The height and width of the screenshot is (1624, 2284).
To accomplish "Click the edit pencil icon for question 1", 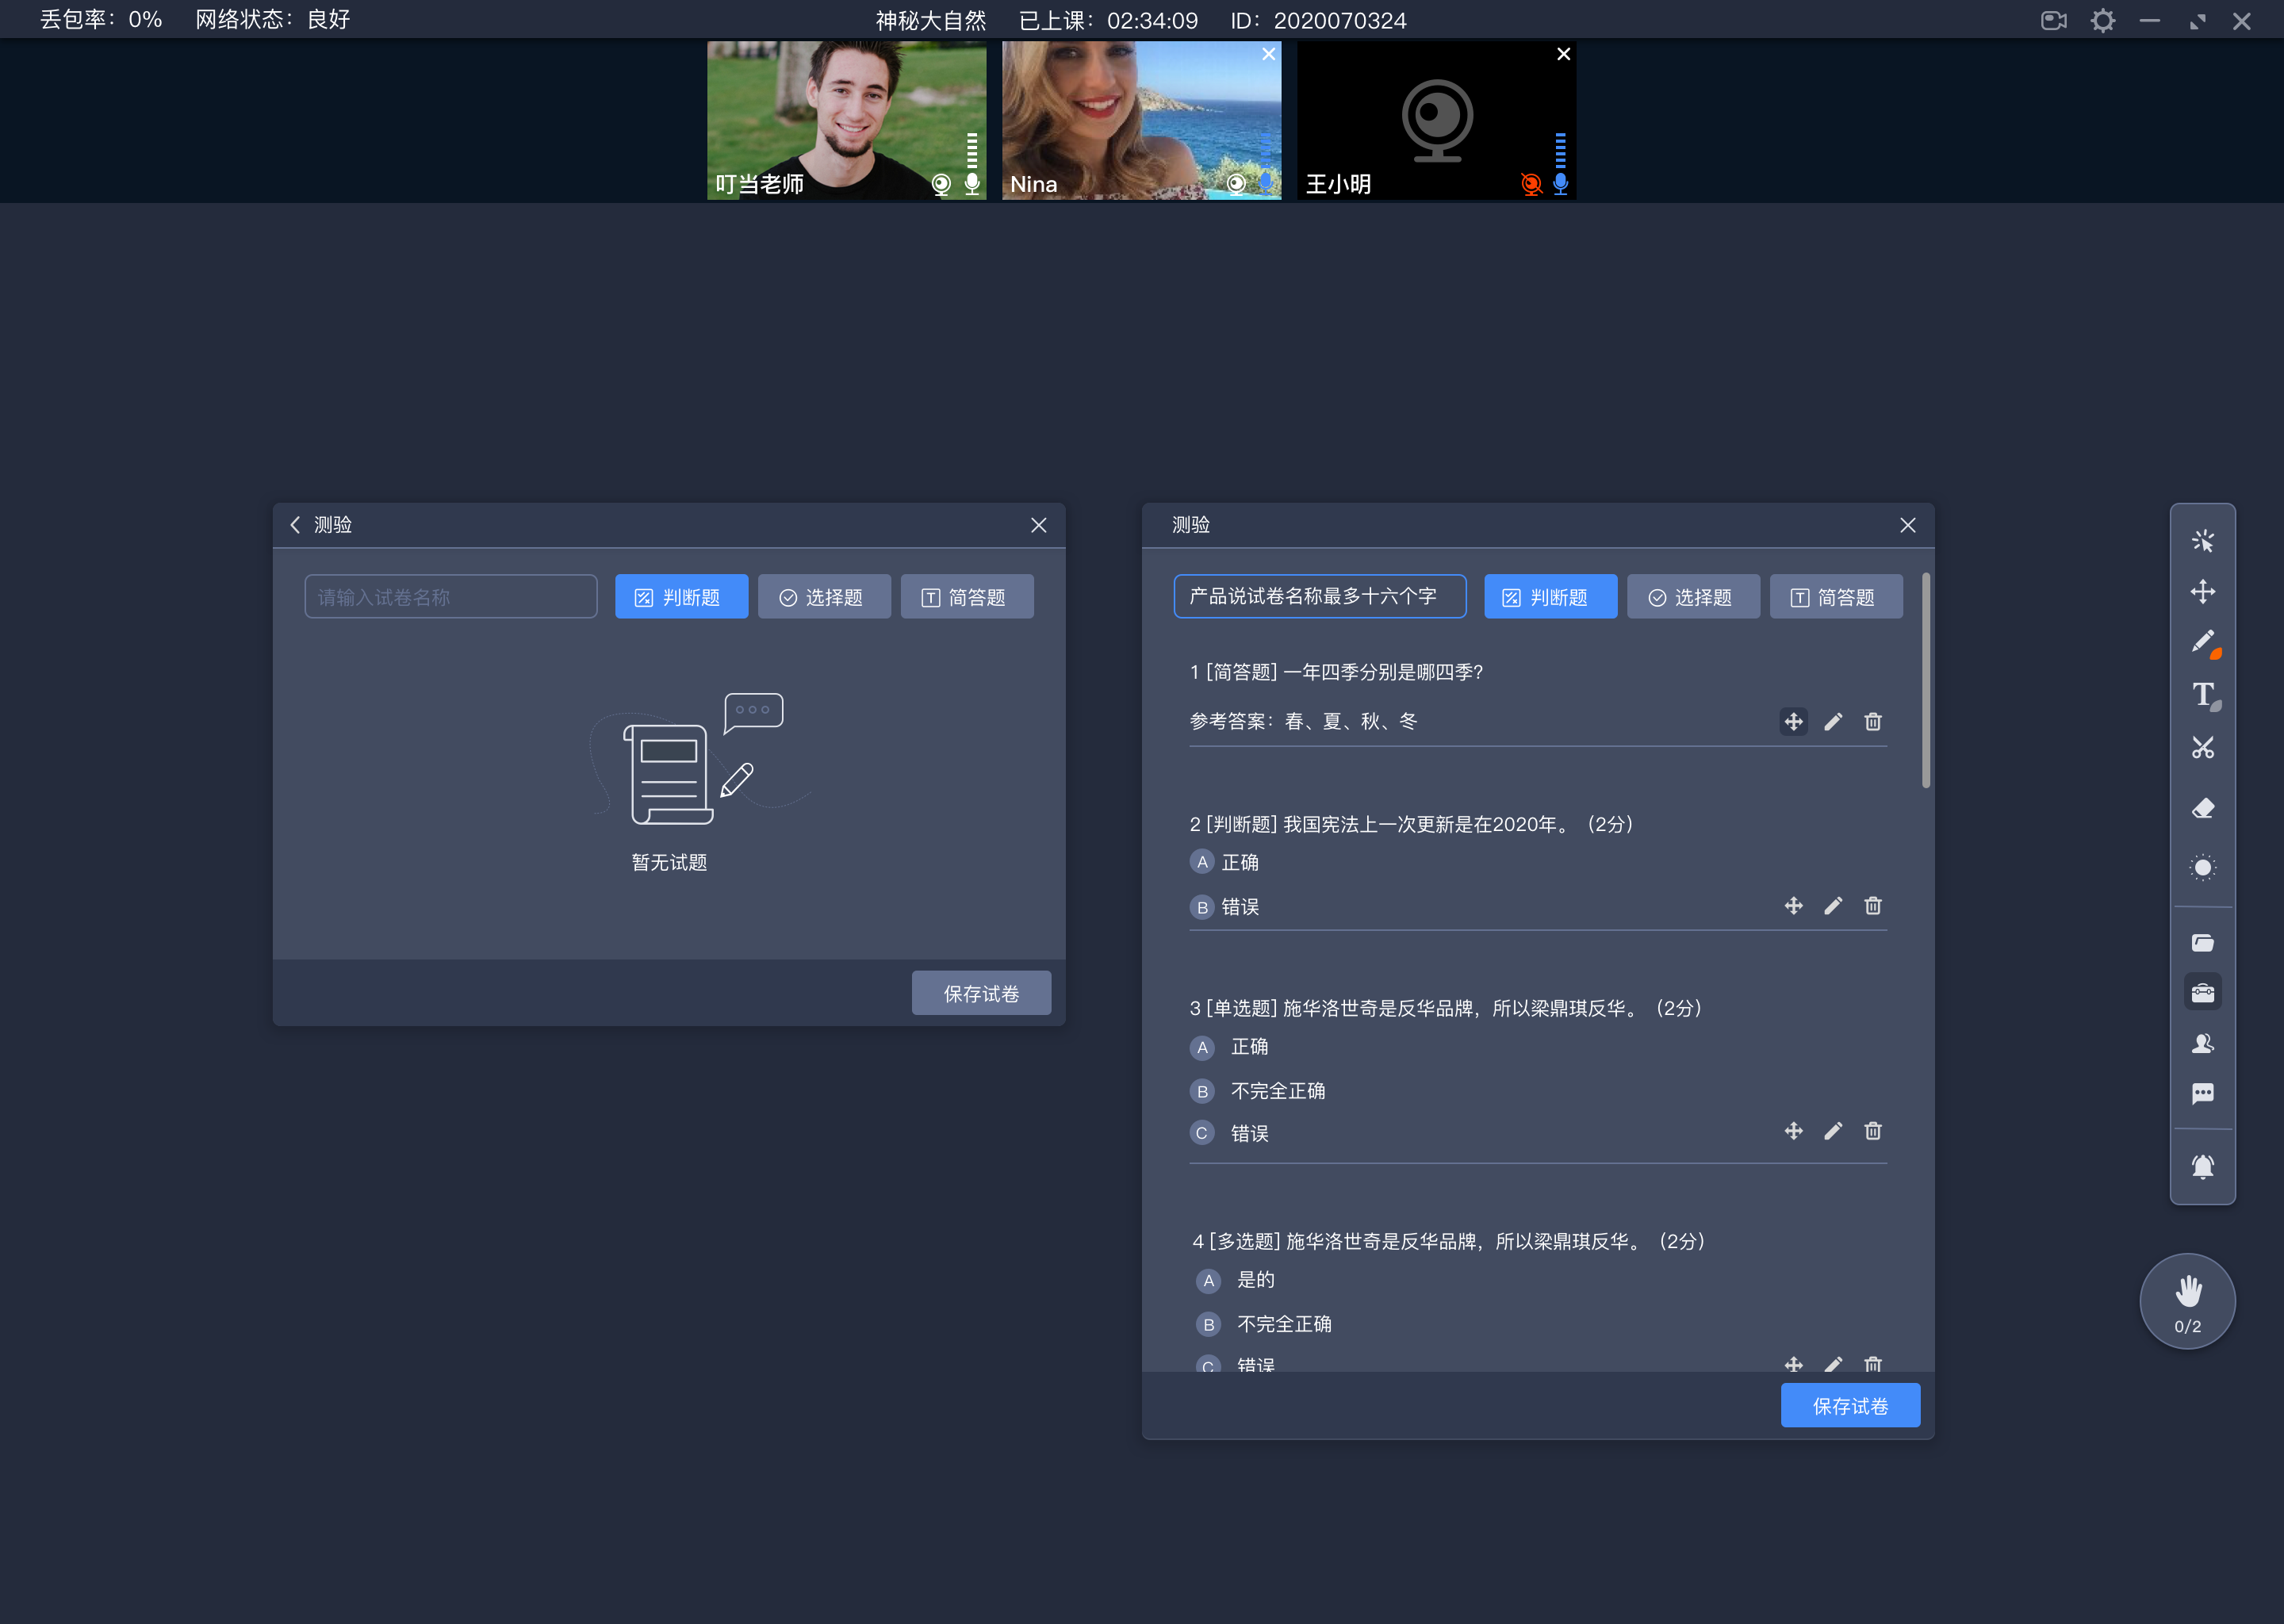I will [1834, 722].
